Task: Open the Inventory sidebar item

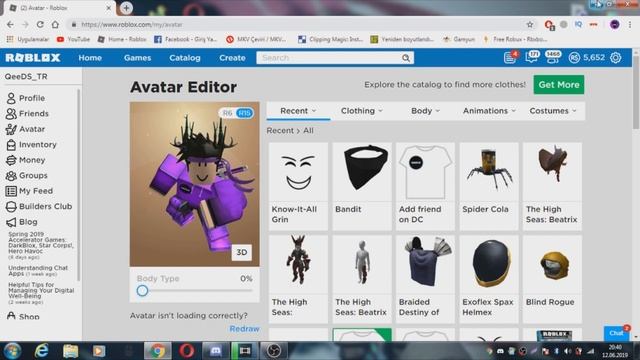Action: pyautogui.click(x=31, y=144)
